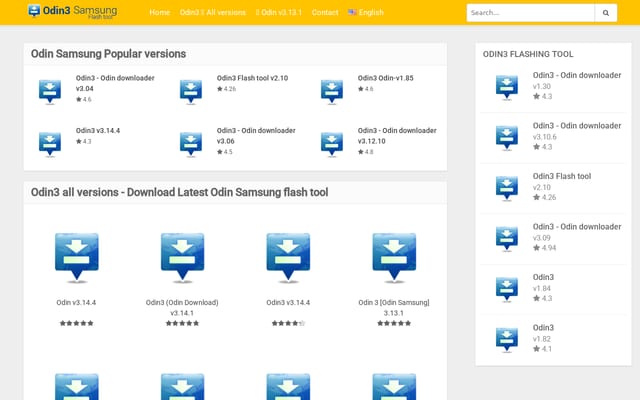Click download icon for Odin3 Odin-v1.85
This screenshot has width=640, height=400.
(x=331, y=92)
